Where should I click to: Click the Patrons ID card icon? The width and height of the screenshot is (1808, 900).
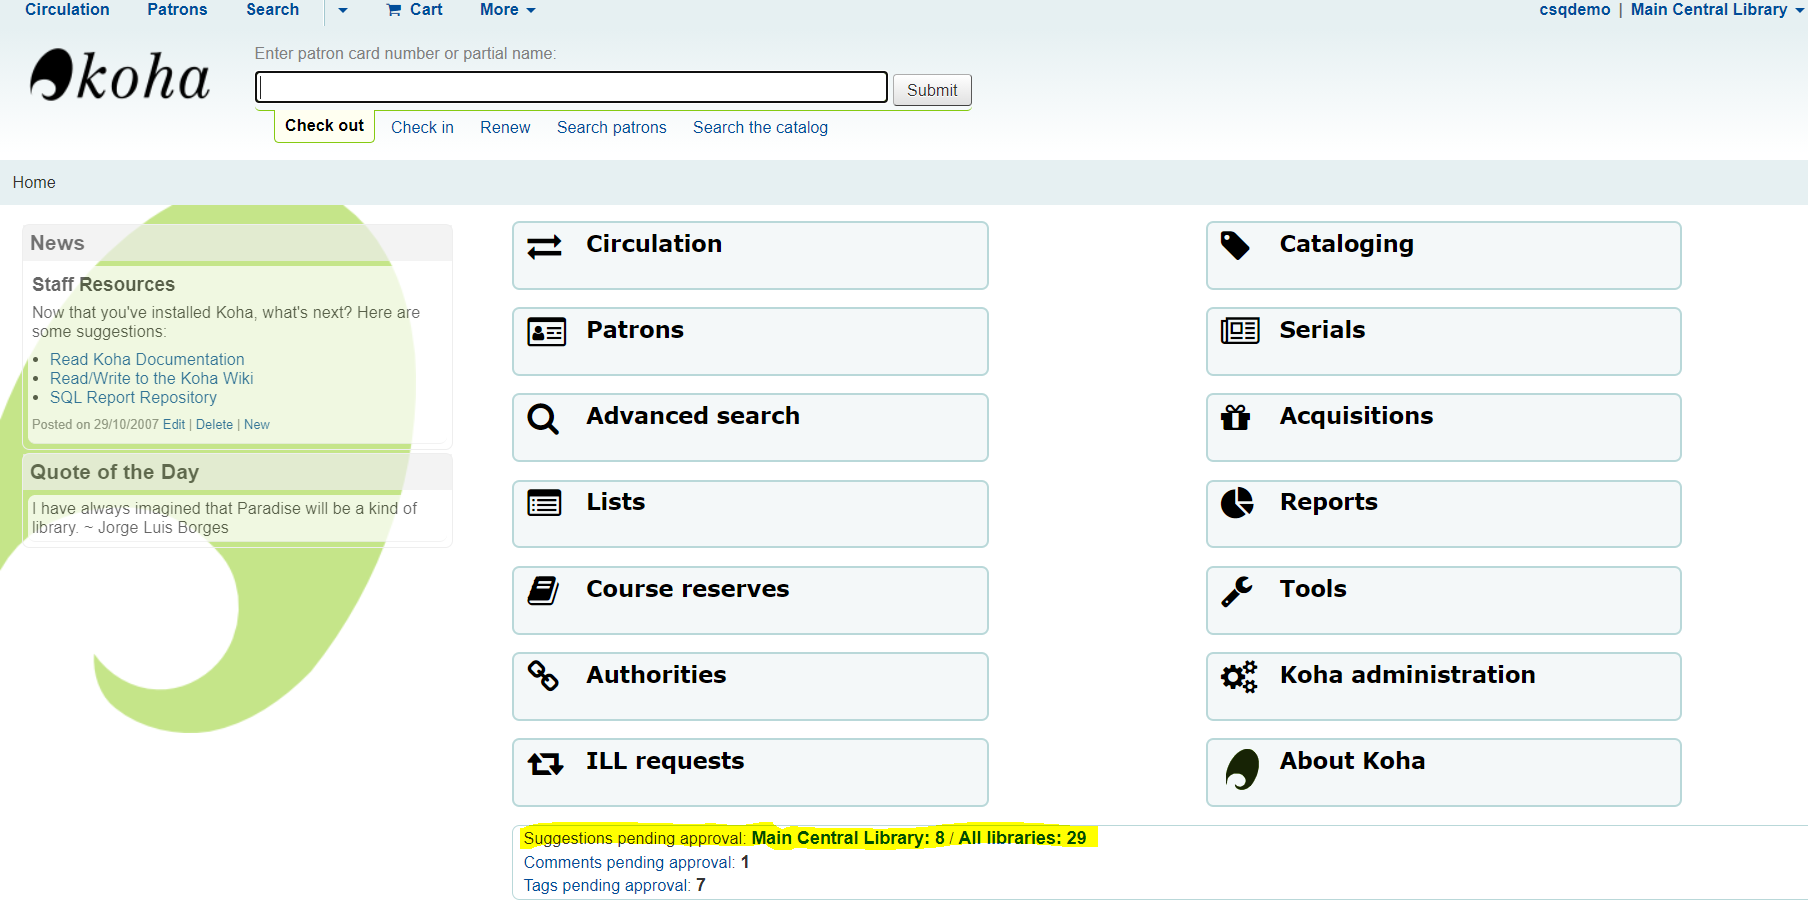[x=546, y=332]
